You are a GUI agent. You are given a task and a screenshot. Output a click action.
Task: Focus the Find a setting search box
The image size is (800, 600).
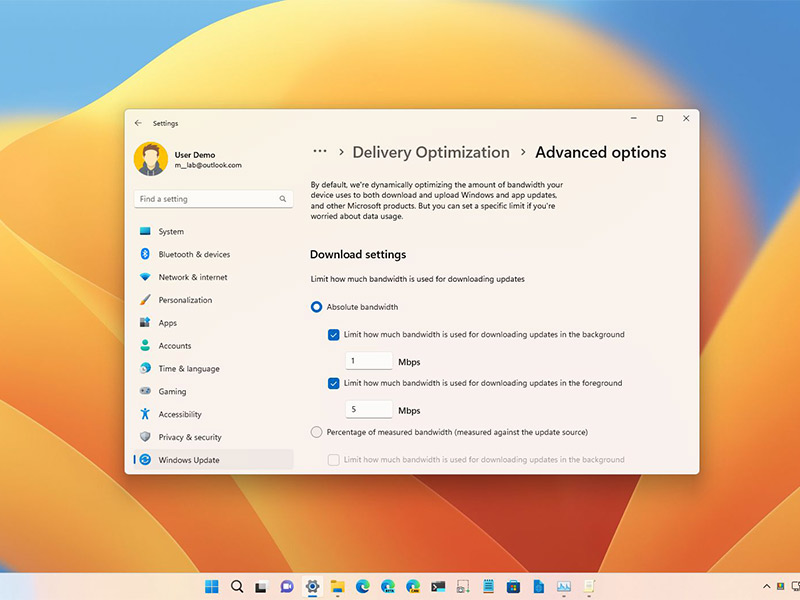point(213,199)
